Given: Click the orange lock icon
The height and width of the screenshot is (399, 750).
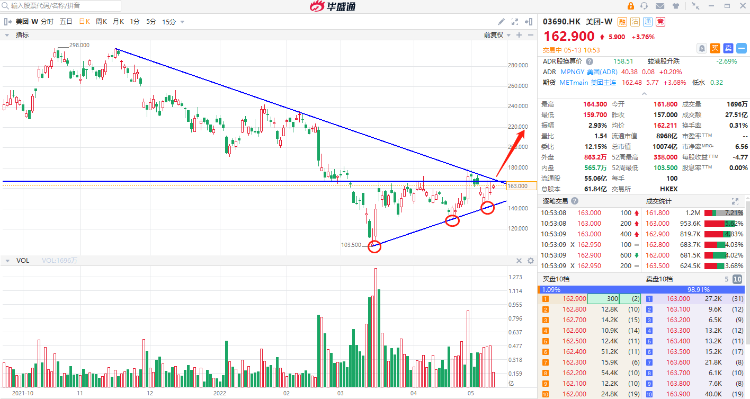Looking at the screenshot, I should 630,6.
